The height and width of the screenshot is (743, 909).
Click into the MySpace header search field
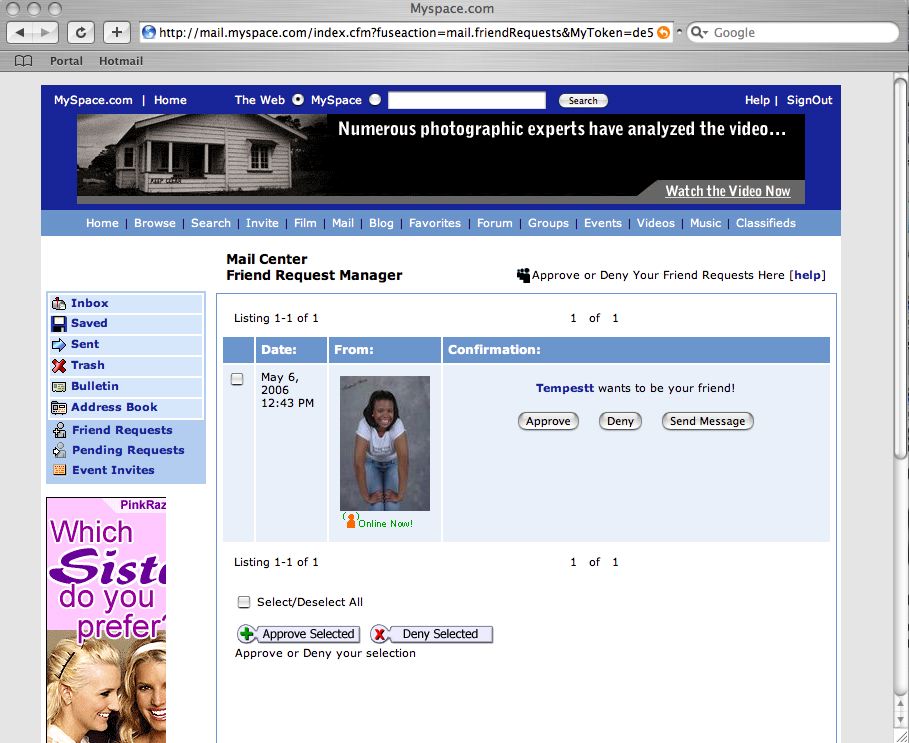[467, 100]
